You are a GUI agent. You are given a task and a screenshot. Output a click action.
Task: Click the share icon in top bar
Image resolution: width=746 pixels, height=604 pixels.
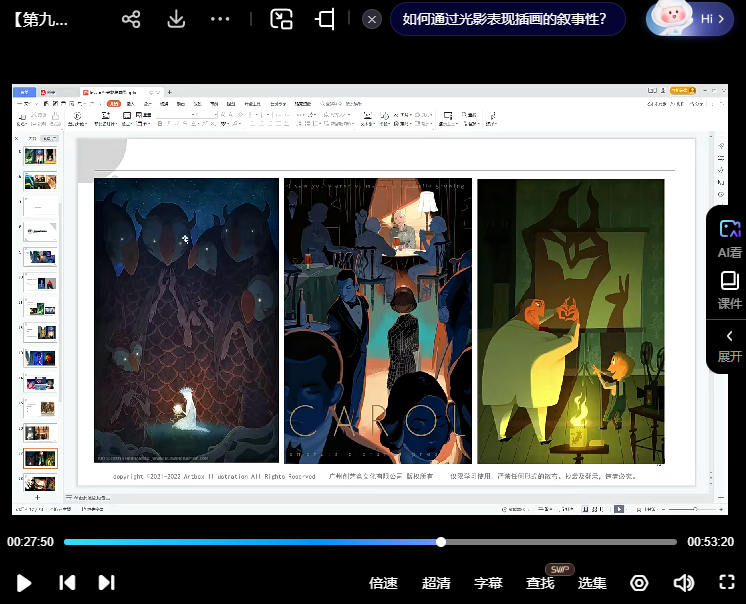[131, 19]
